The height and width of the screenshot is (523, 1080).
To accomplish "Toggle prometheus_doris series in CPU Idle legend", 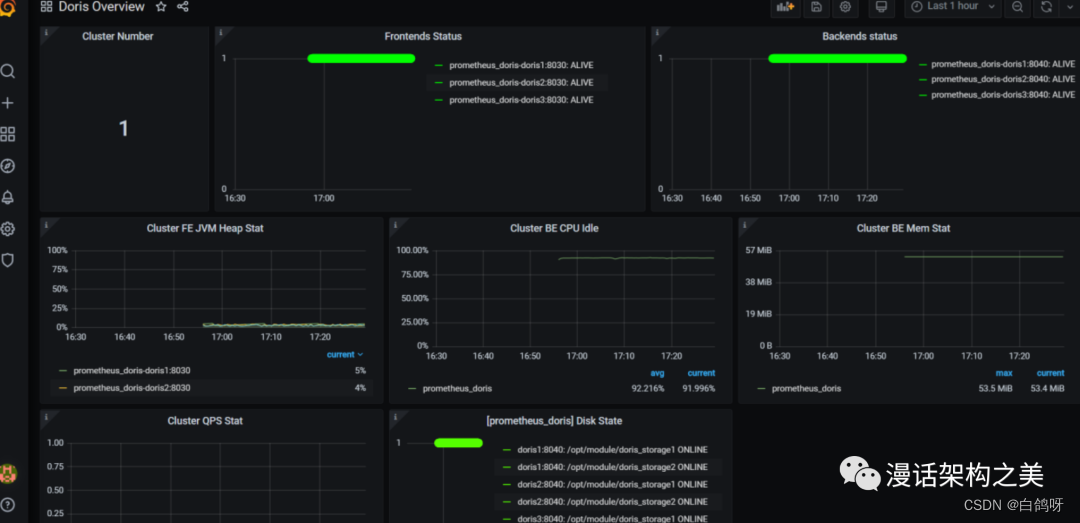I will (457, 389).
